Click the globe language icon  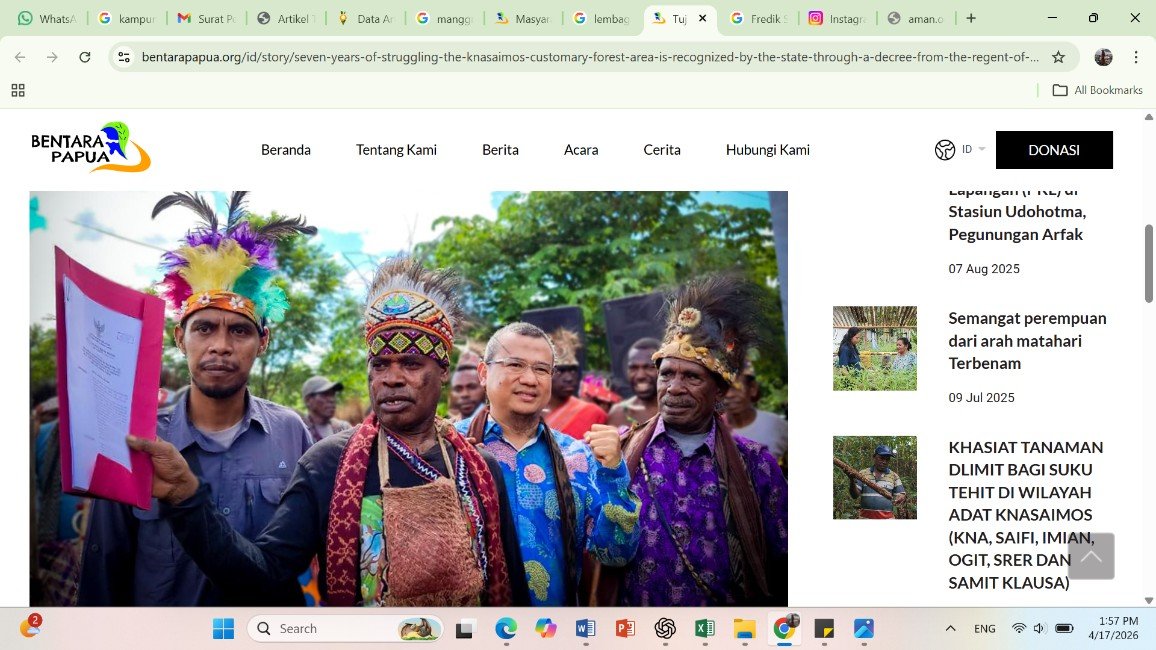click(x=944, y=150)
